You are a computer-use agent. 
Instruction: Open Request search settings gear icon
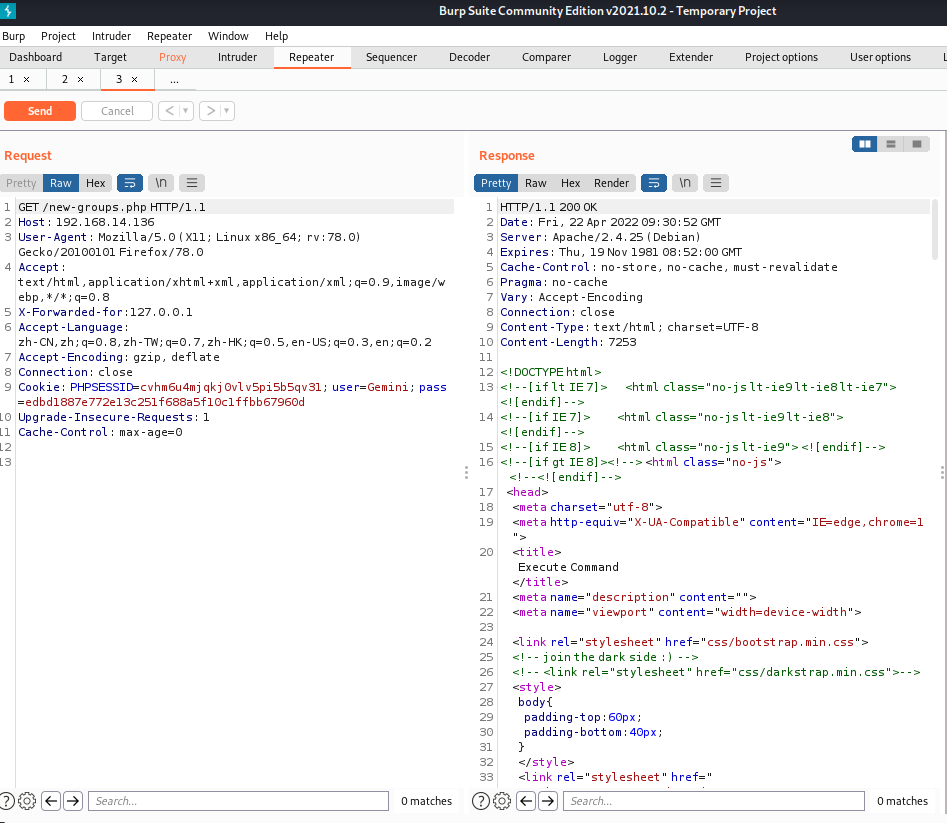point(27,801)
